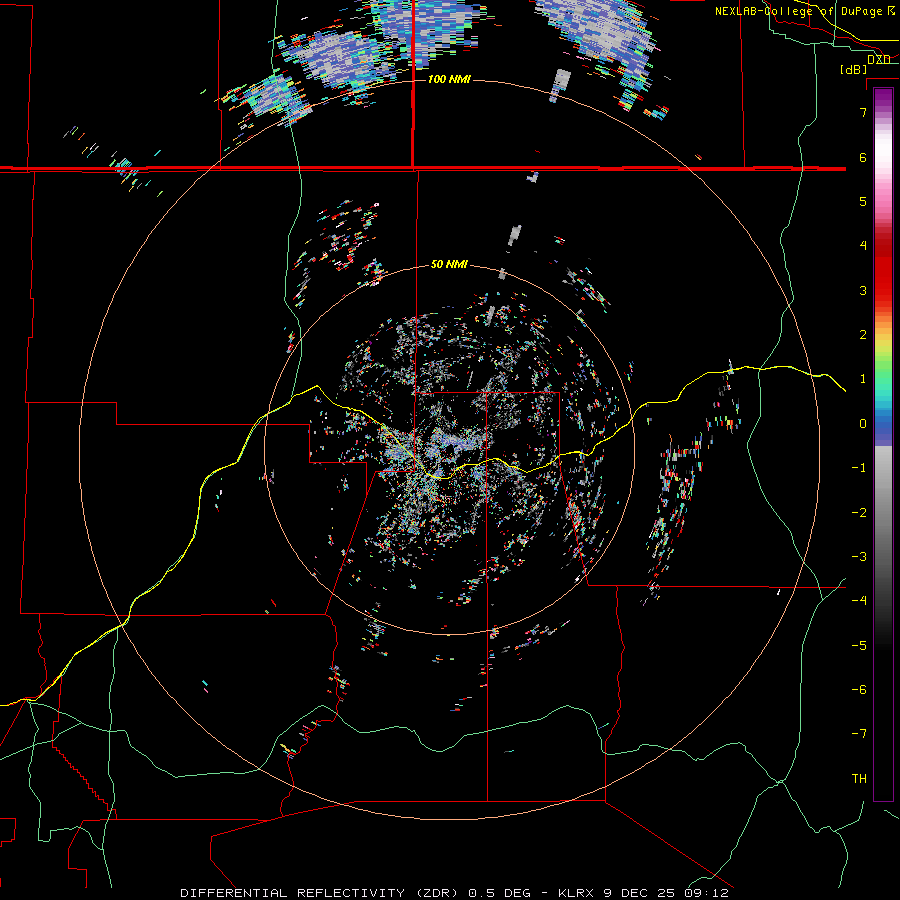Click the "7" scale value
Viewport: 900px width, 900px height.
[863, 112]
